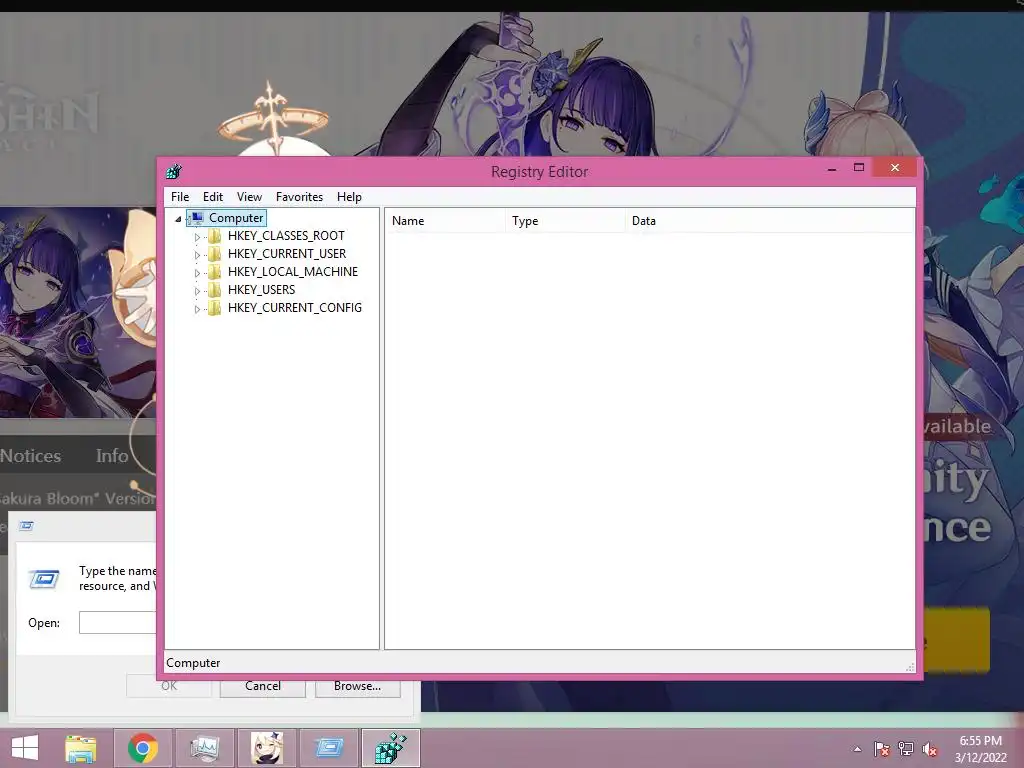This screenshot has height=768, width=1024.
Task: Collapse the Computer tree node
Action: click(178, 219)
